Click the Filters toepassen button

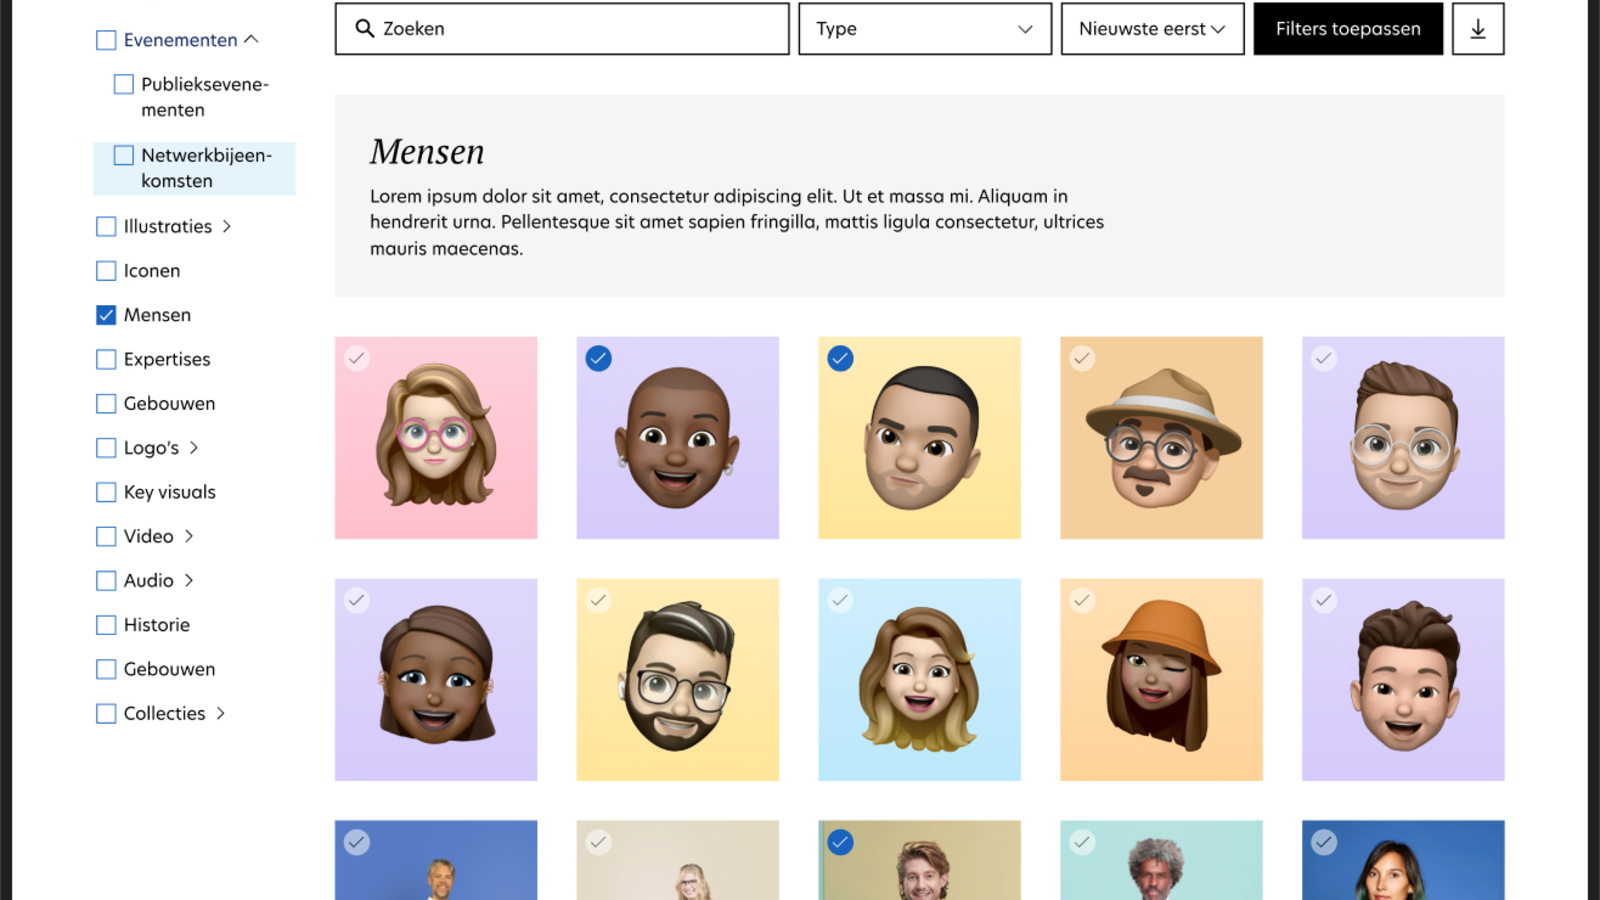(1347, 29)
